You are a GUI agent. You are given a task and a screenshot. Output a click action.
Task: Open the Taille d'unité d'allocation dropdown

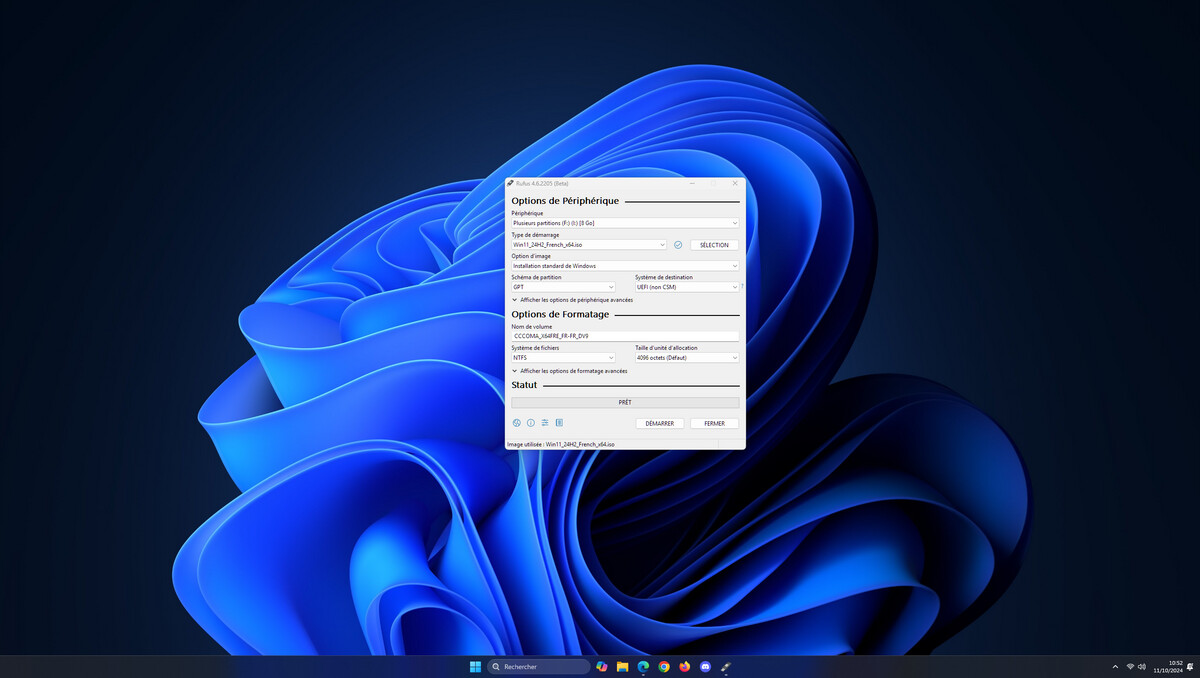(x=687, y=357)
